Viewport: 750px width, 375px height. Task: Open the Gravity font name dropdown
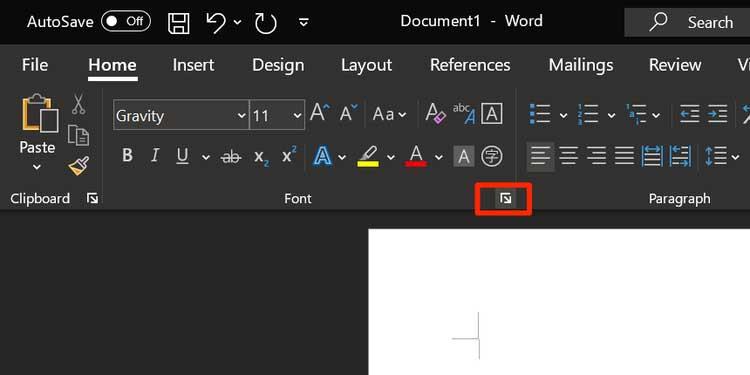242,115
